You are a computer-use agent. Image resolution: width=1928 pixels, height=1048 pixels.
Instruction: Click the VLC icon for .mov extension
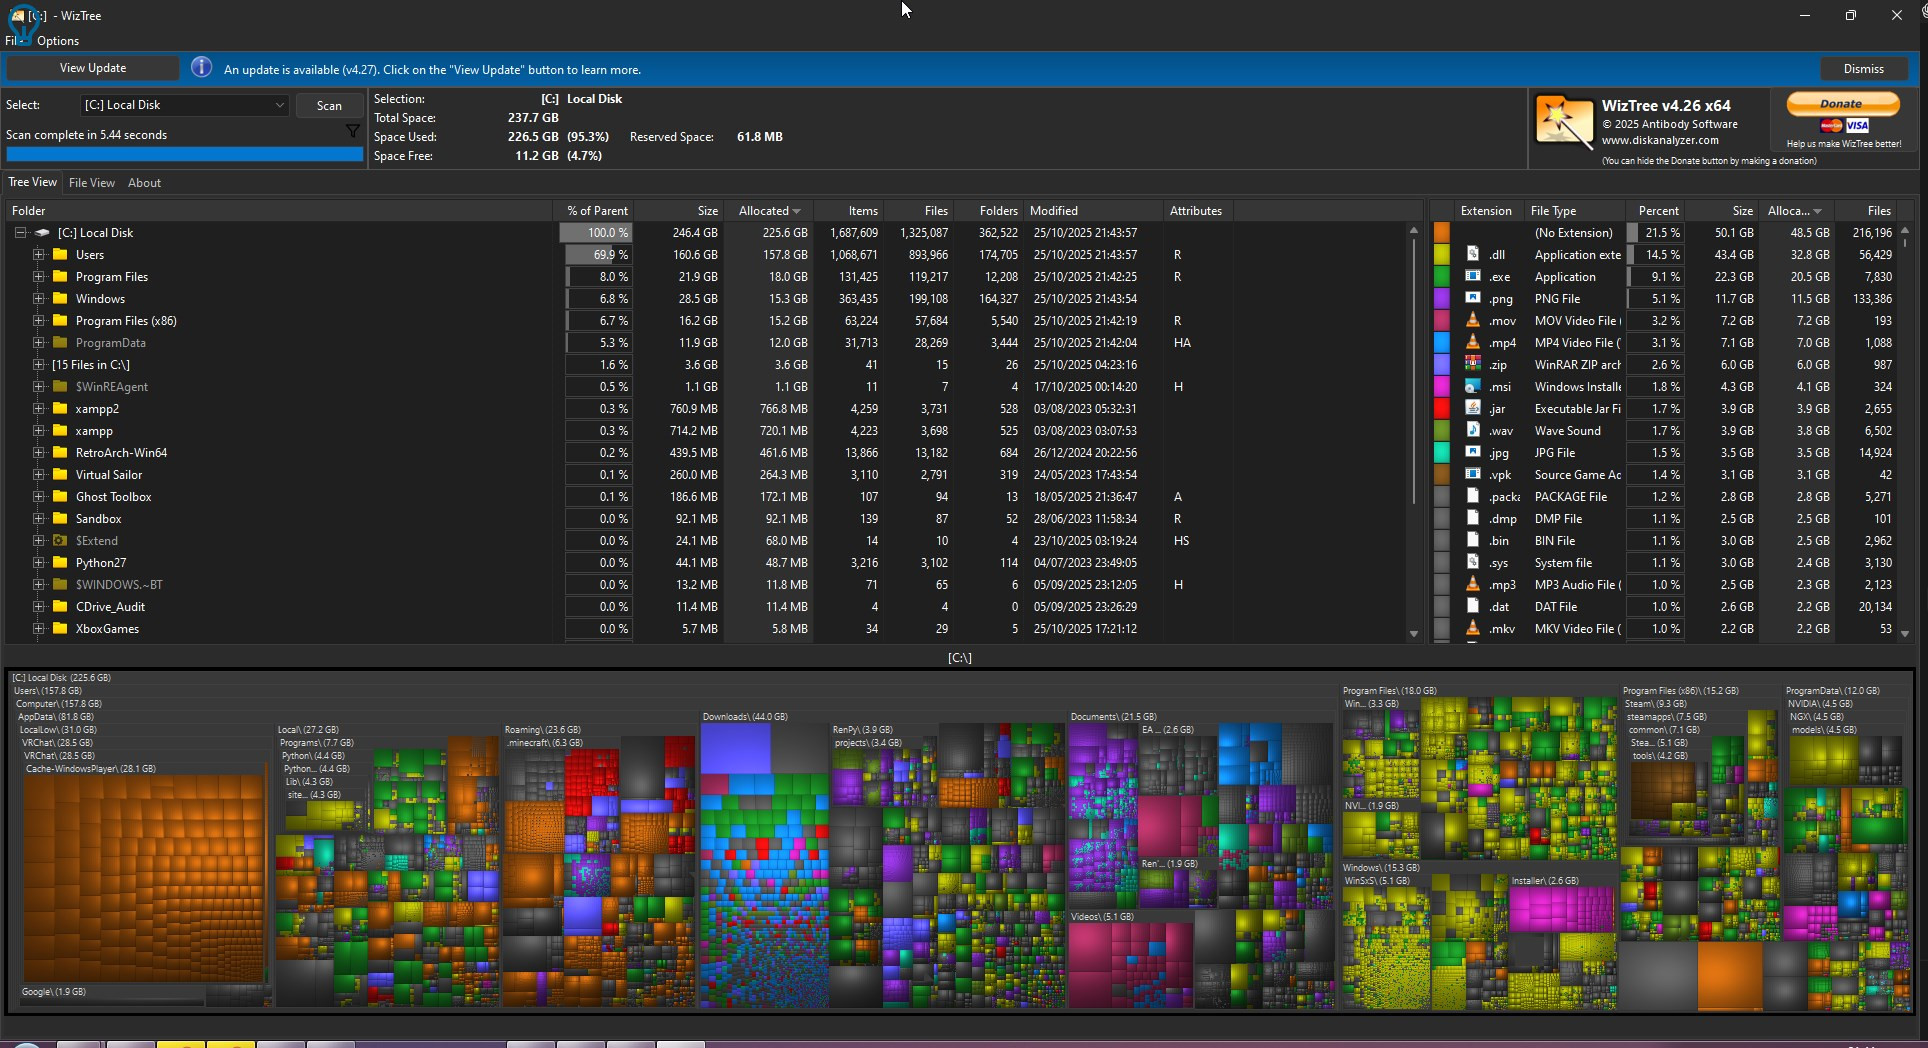(1472, 321)
